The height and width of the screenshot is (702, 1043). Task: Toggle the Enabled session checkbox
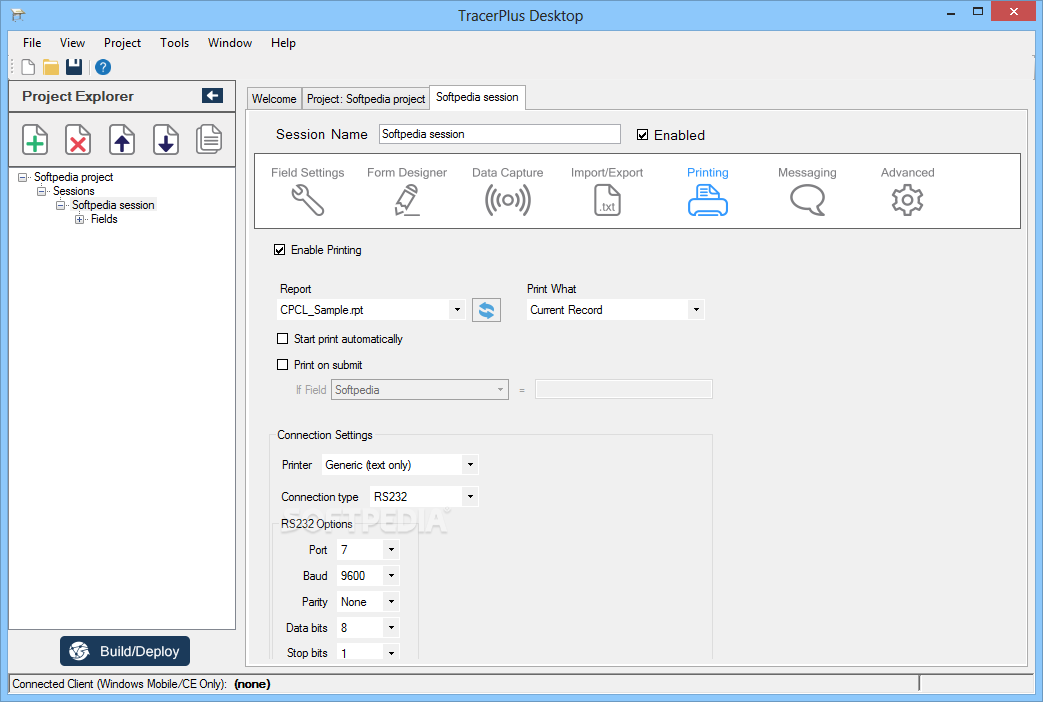tap(642, 135)
